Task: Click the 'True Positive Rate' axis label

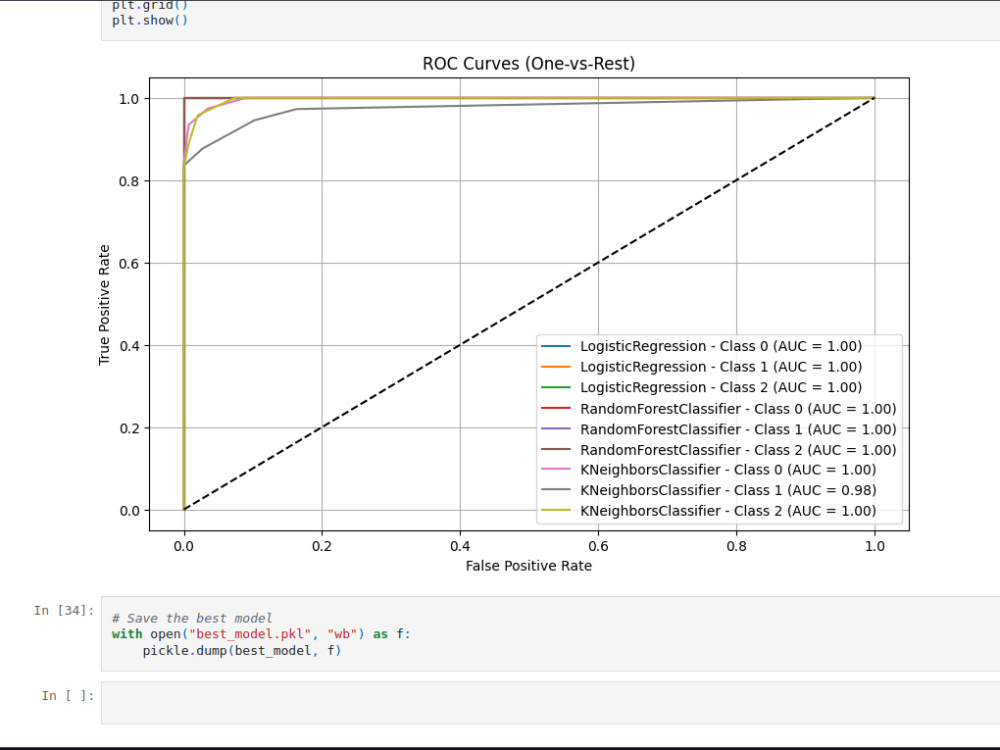Action: coord(104,305)
